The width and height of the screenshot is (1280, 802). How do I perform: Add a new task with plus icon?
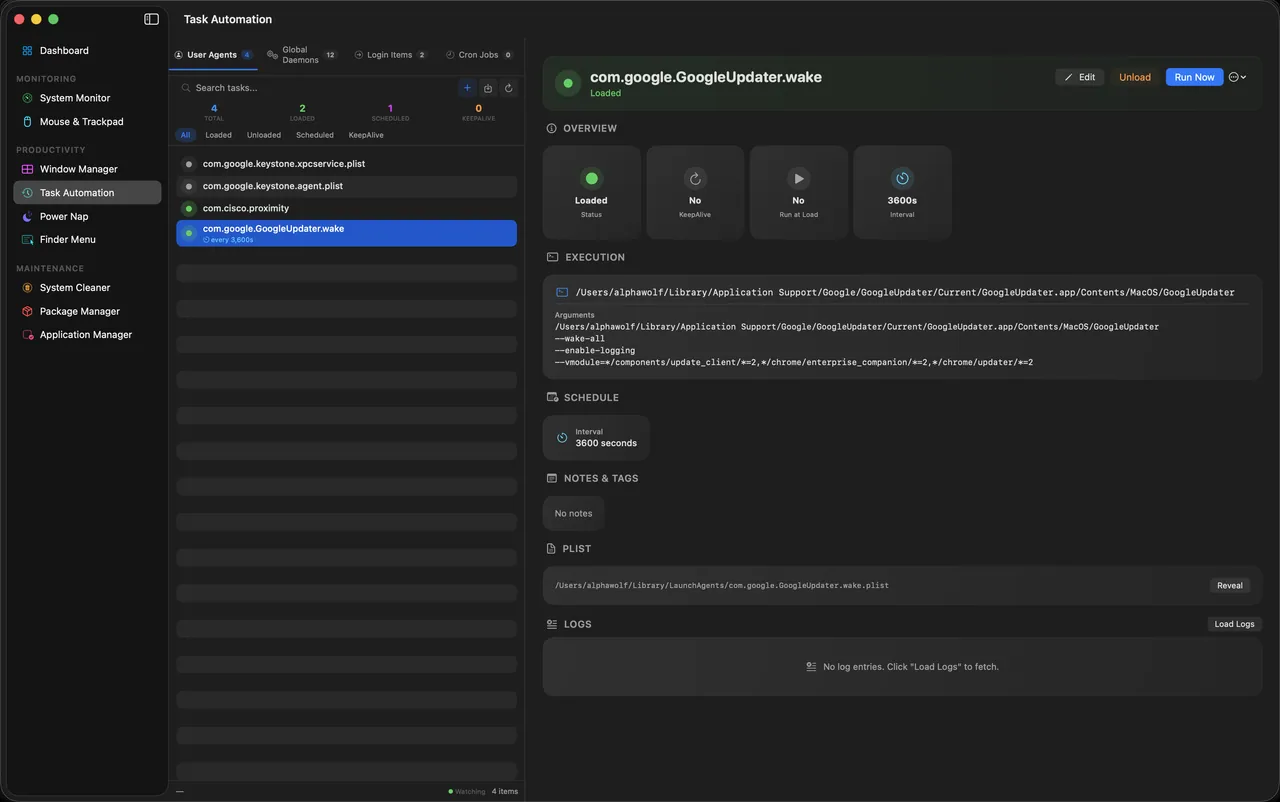tap(467, 88)
